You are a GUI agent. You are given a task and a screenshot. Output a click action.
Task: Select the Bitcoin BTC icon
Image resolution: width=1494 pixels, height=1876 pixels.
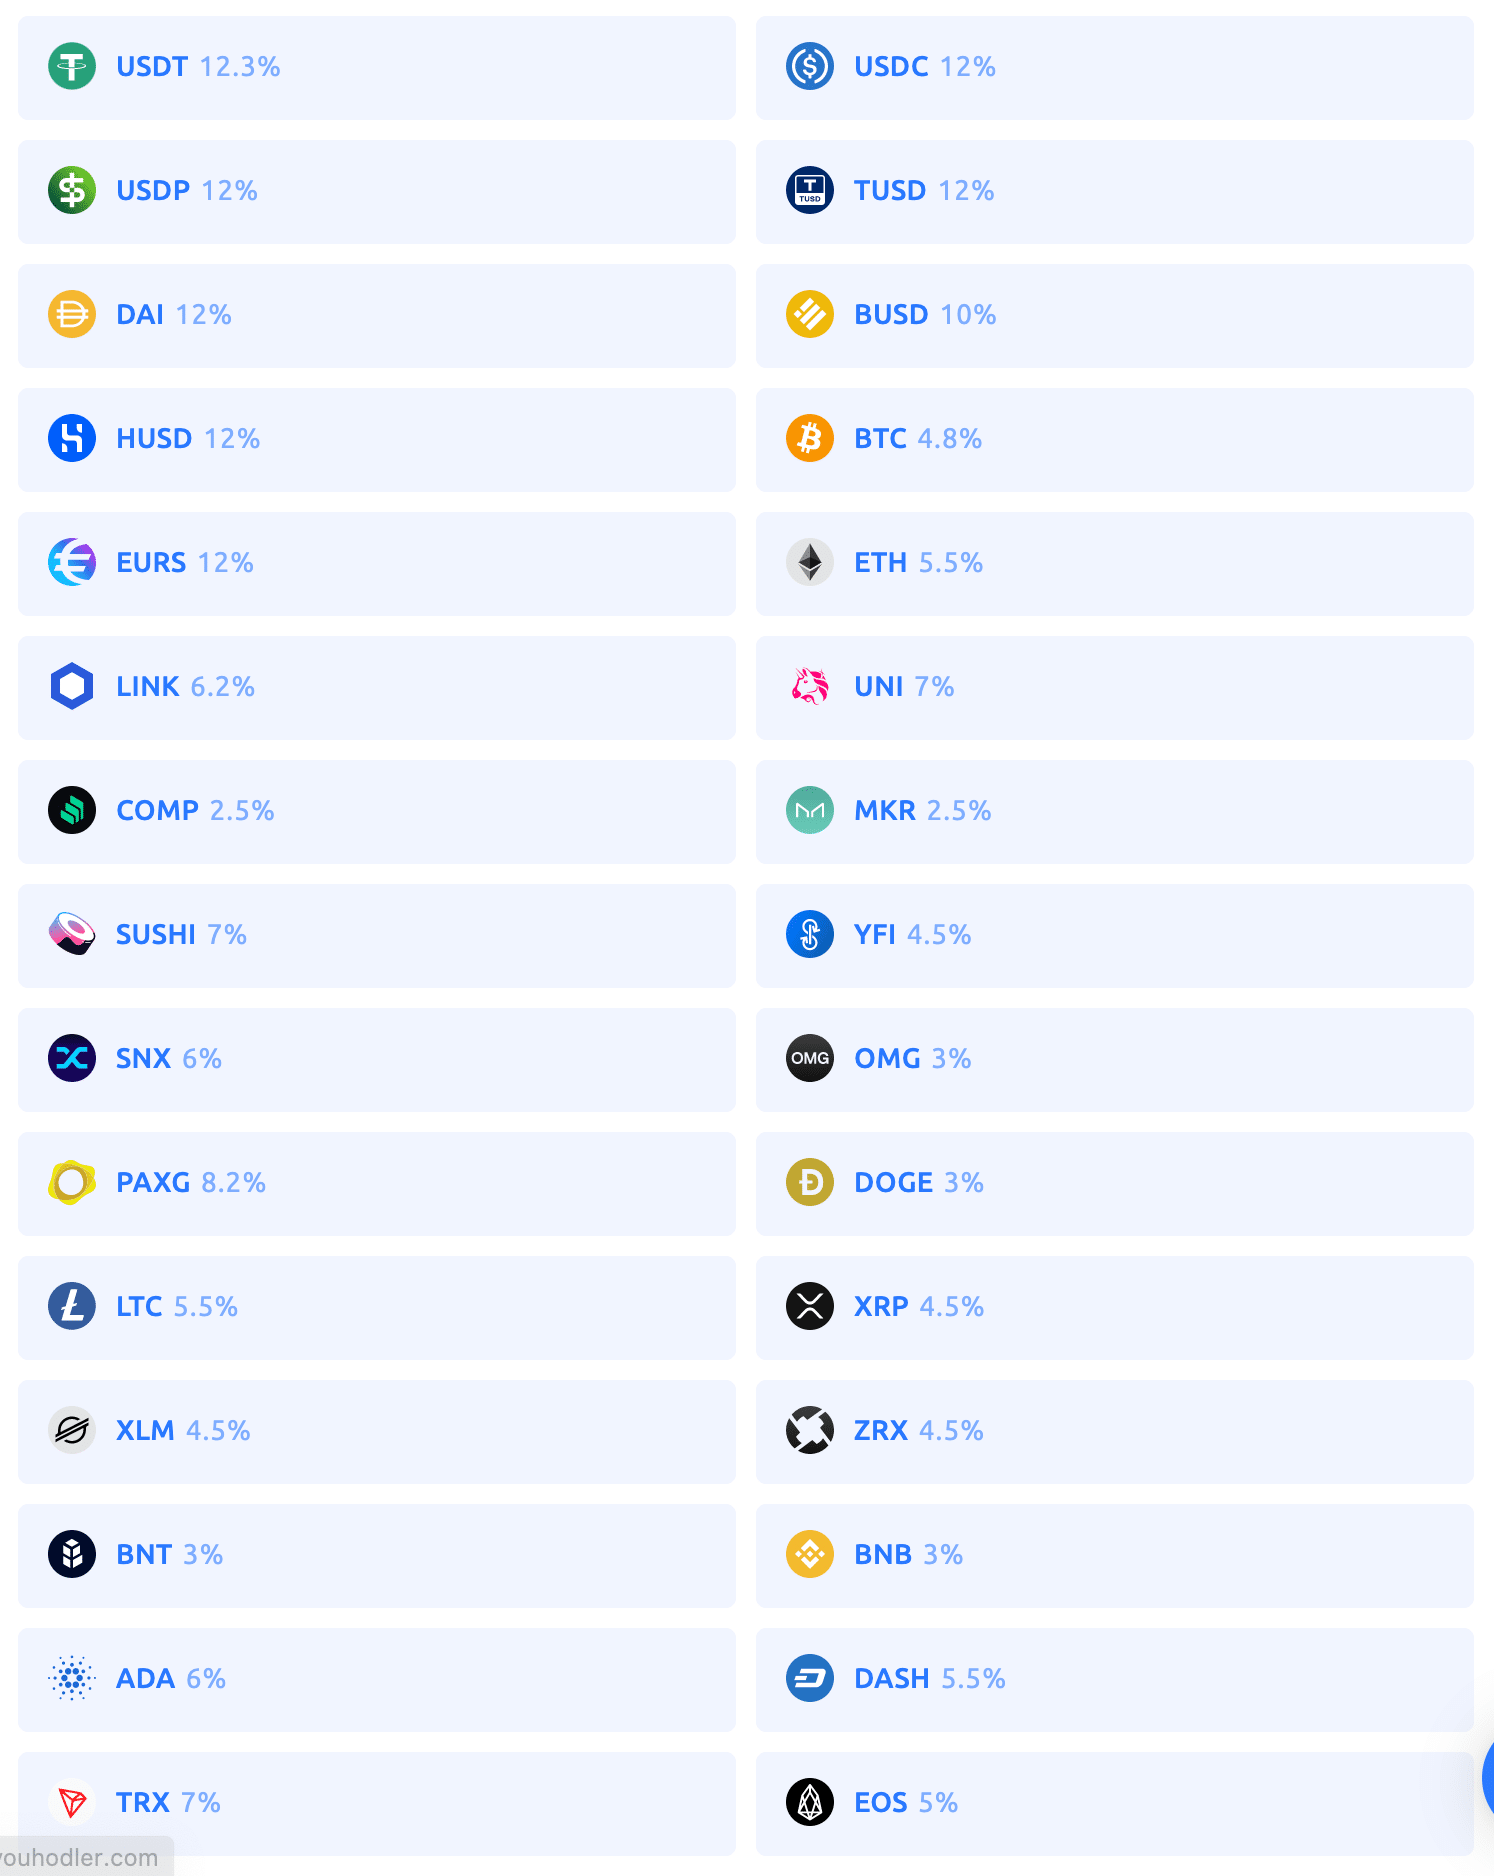pos(808,438)
